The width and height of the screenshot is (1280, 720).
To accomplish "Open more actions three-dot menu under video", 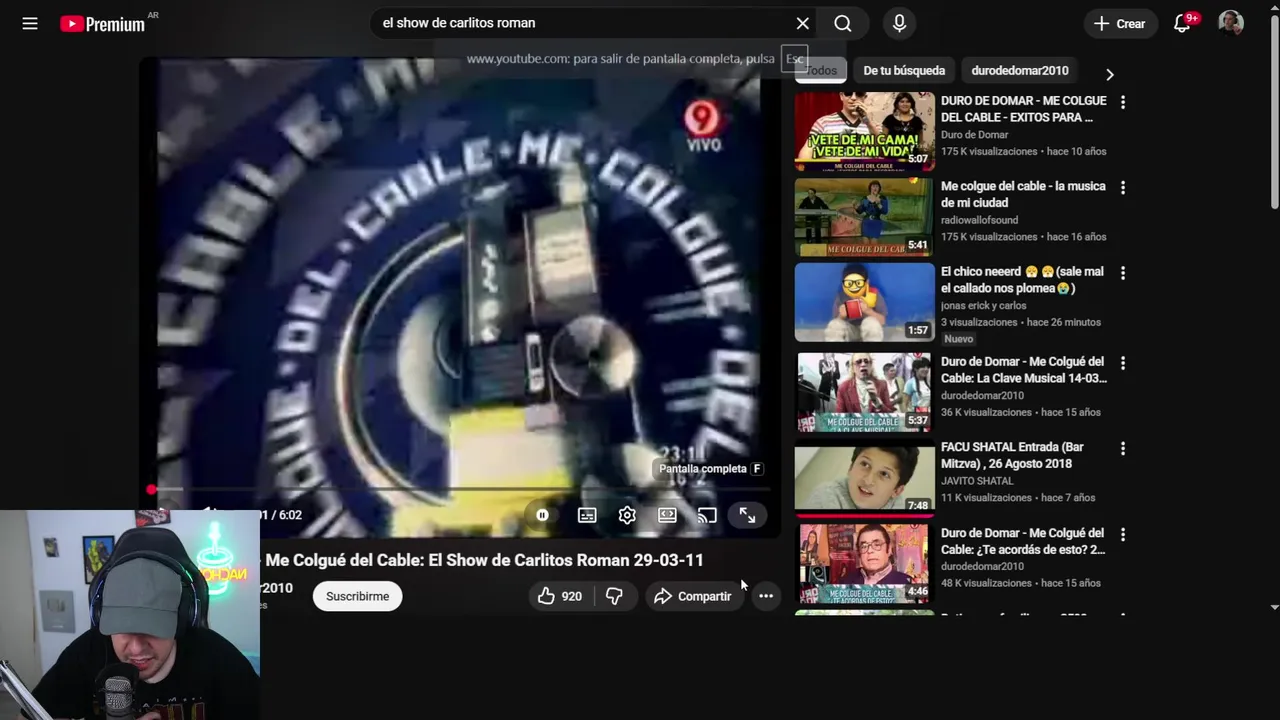I will click(766, 596).
